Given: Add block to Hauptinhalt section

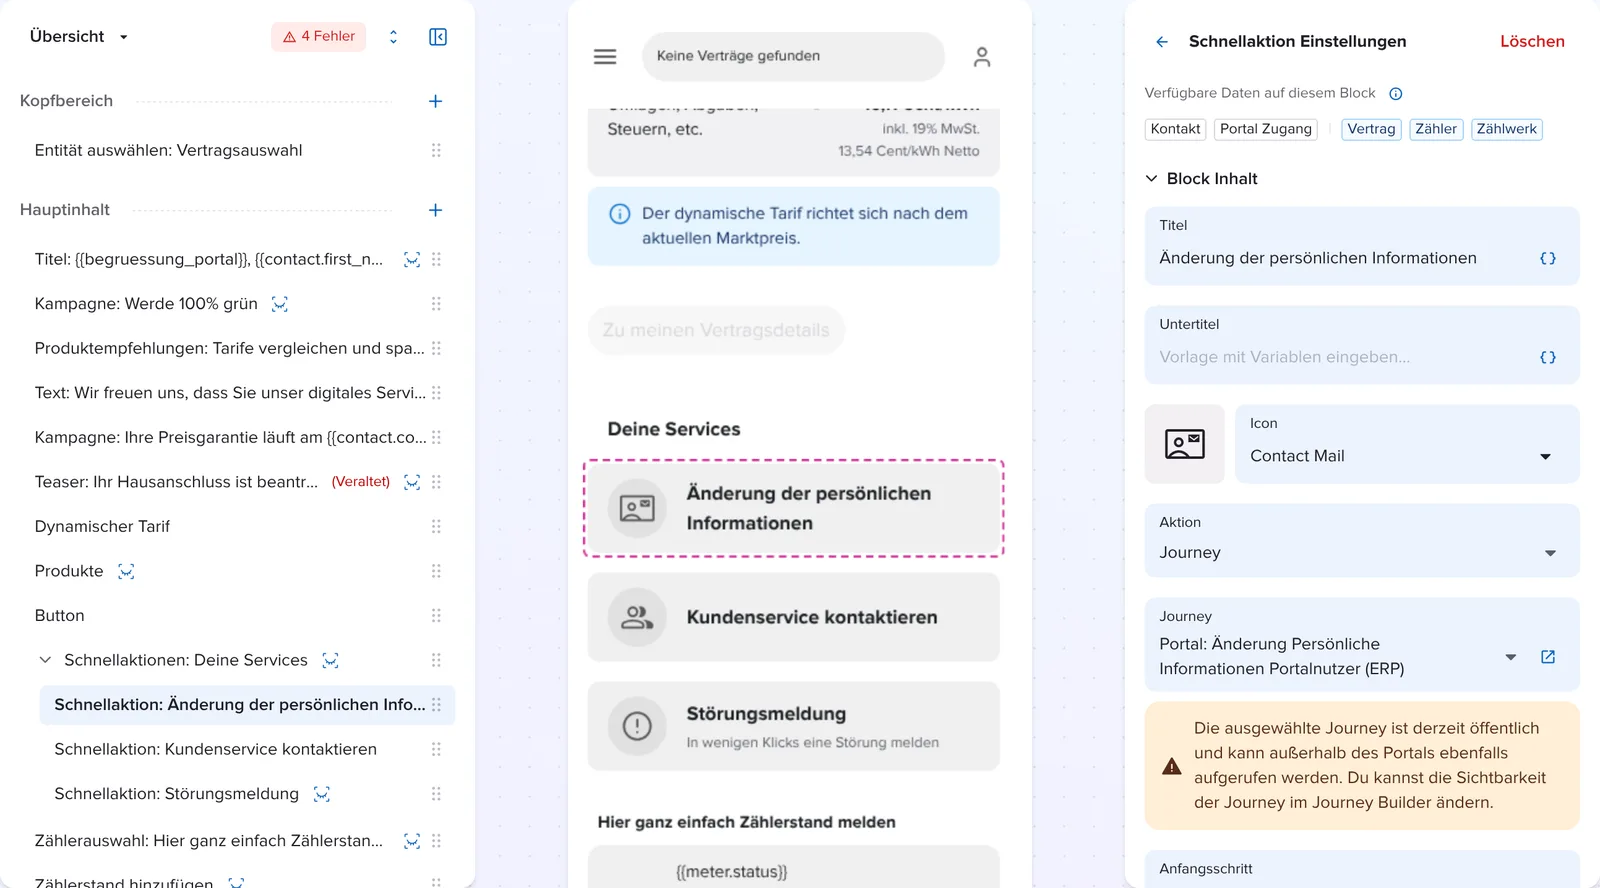Looking at the screenshot, I should 435,210.
